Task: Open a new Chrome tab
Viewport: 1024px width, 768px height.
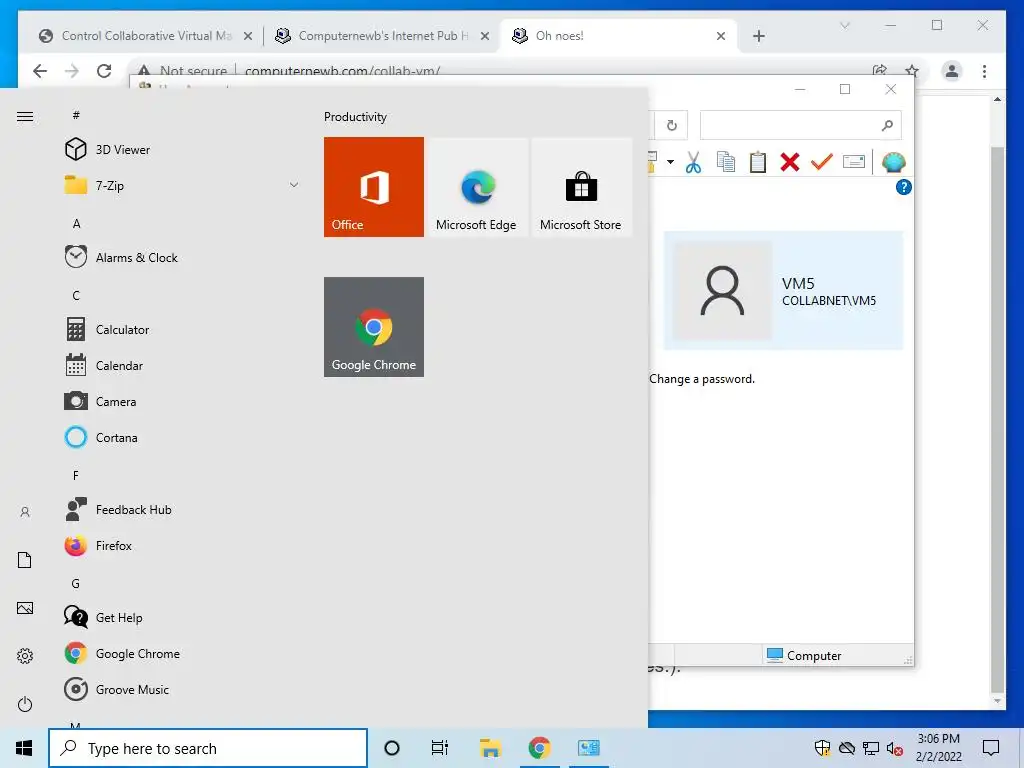Action: click(x=758, y=36)
